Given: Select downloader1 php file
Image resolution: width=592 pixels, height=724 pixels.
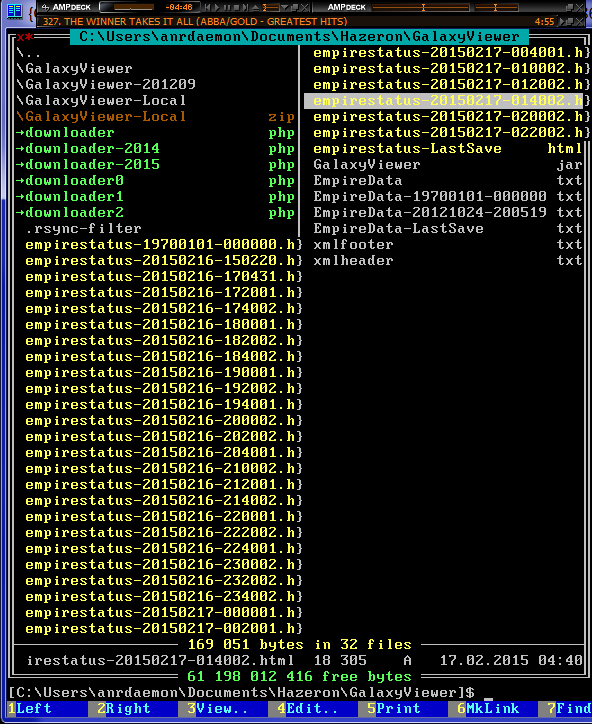Looking at the screenshot, I should [x=157, y=197].
